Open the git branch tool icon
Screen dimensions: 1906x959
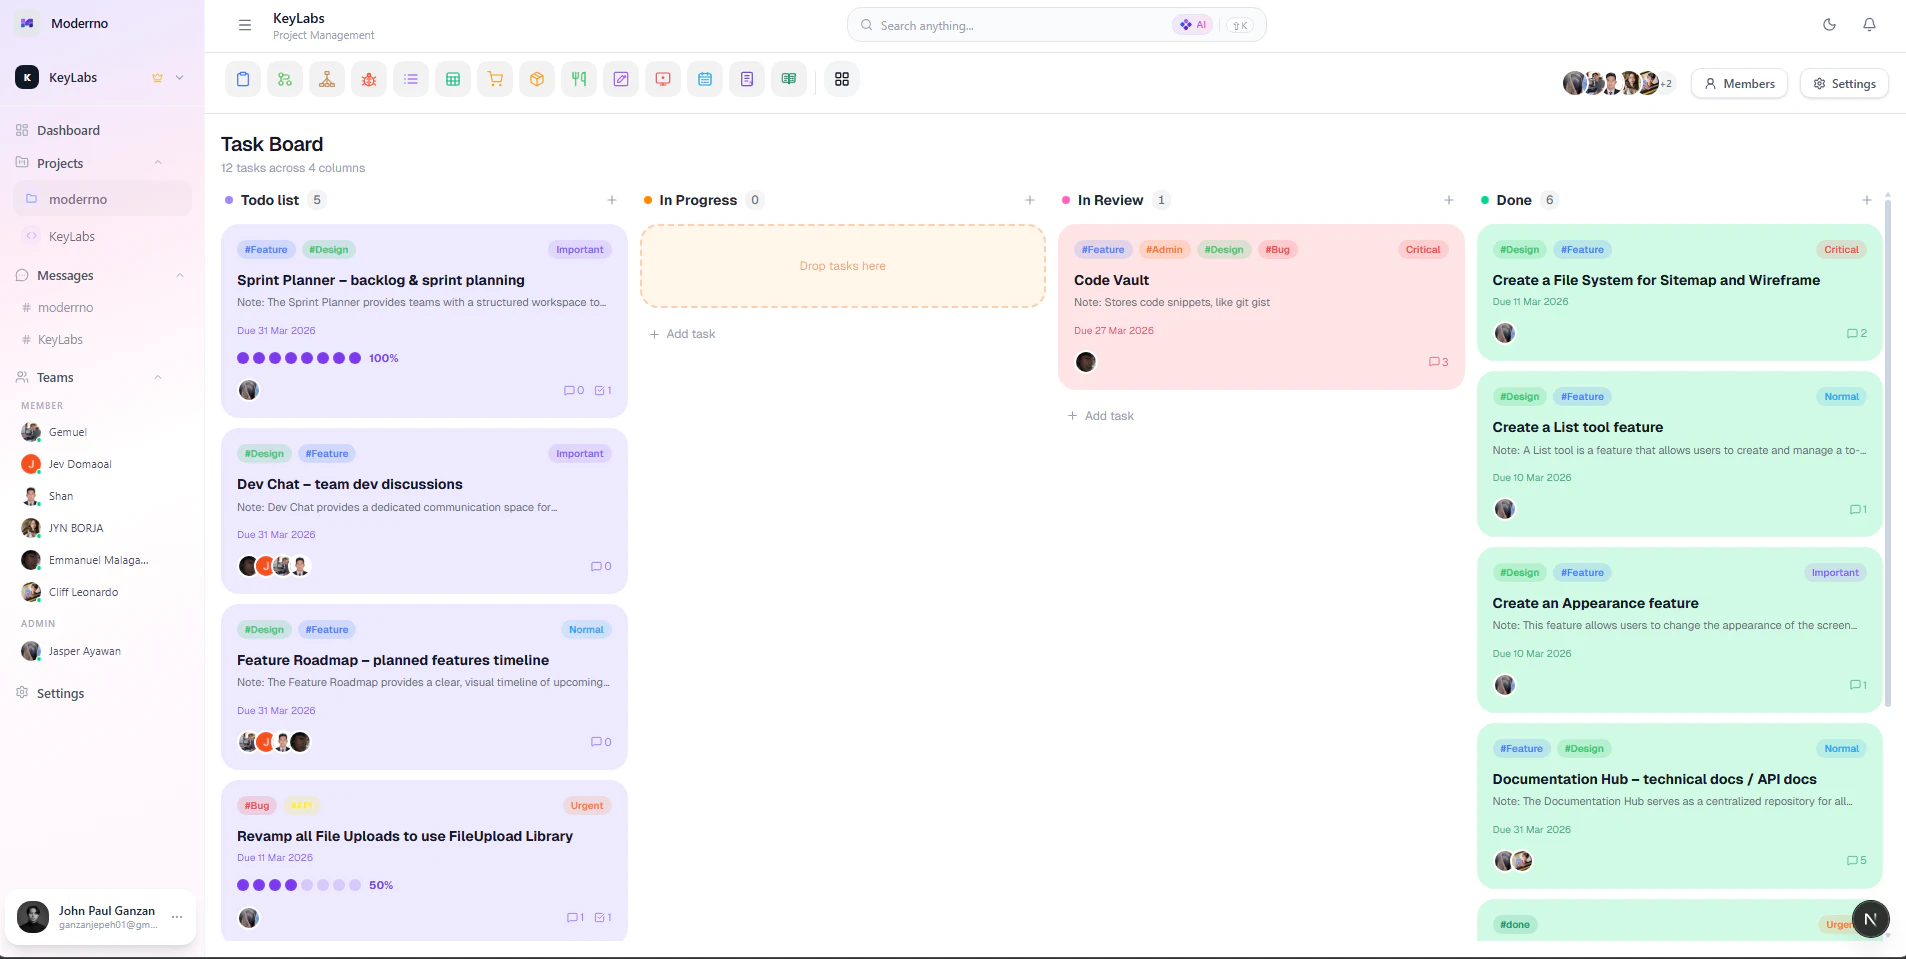pyautogui.click(x=285, y=79)
